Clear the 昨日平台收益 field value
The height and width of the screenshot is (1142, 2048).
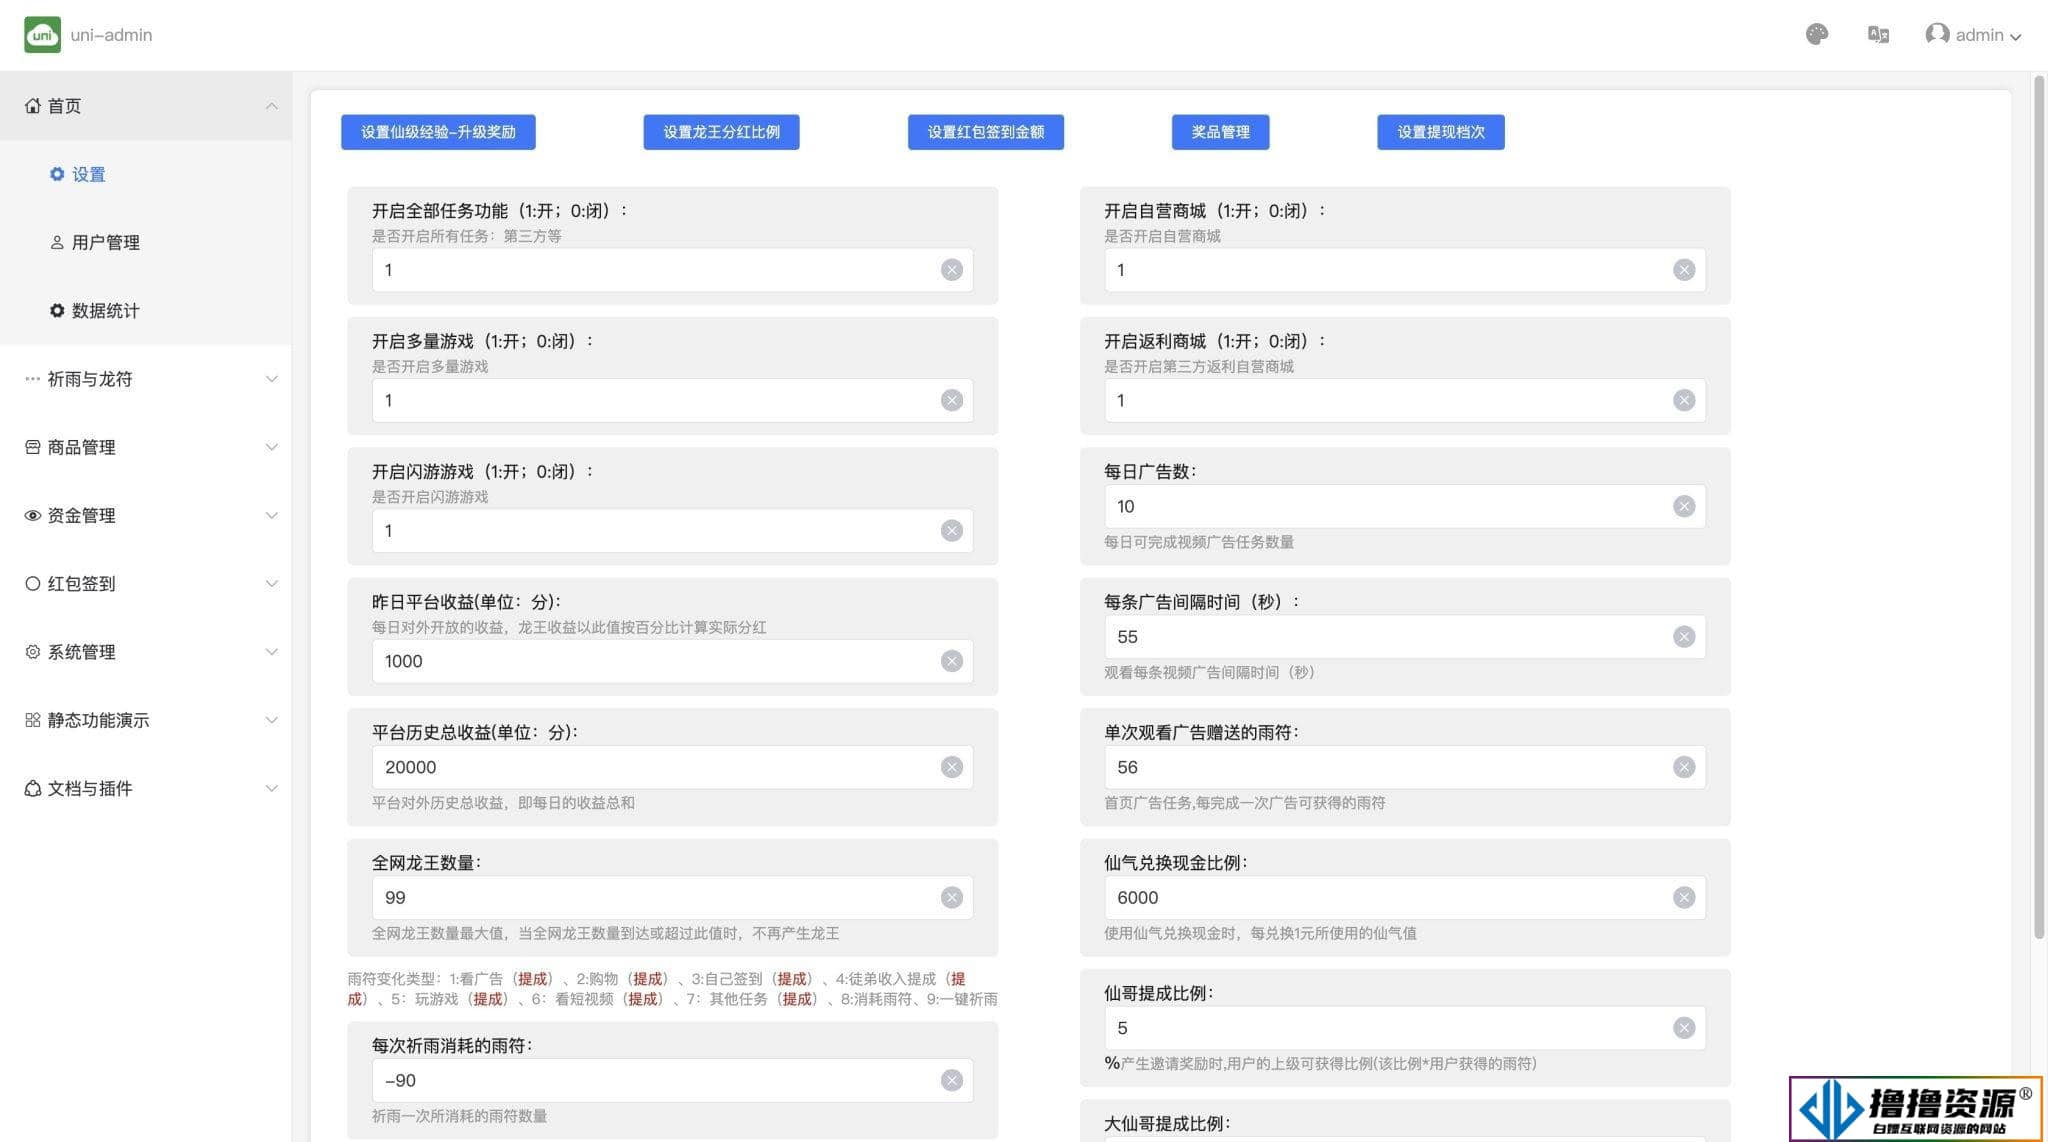(951, 661)
